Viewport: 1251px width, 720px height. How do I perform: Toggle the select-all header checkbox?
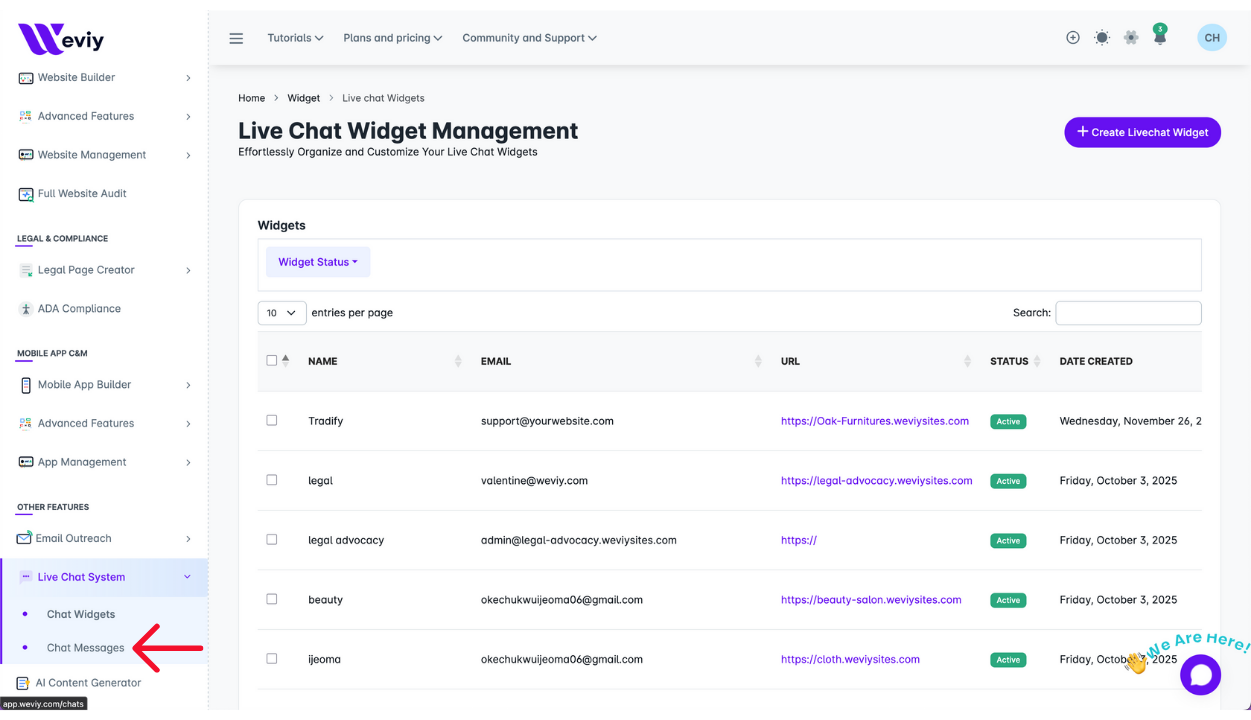(271, 361)
